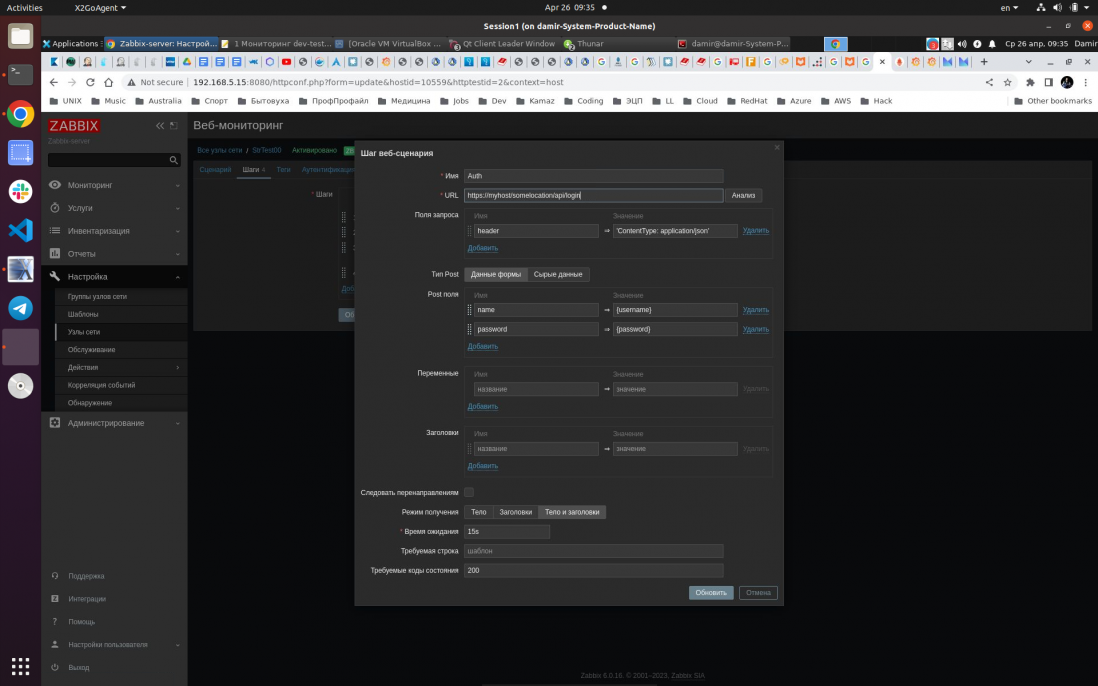Viewport: 1098px width, 686px height.
Task: Open Шаблоны in the configuration menu
Action: tap(83, 314)
